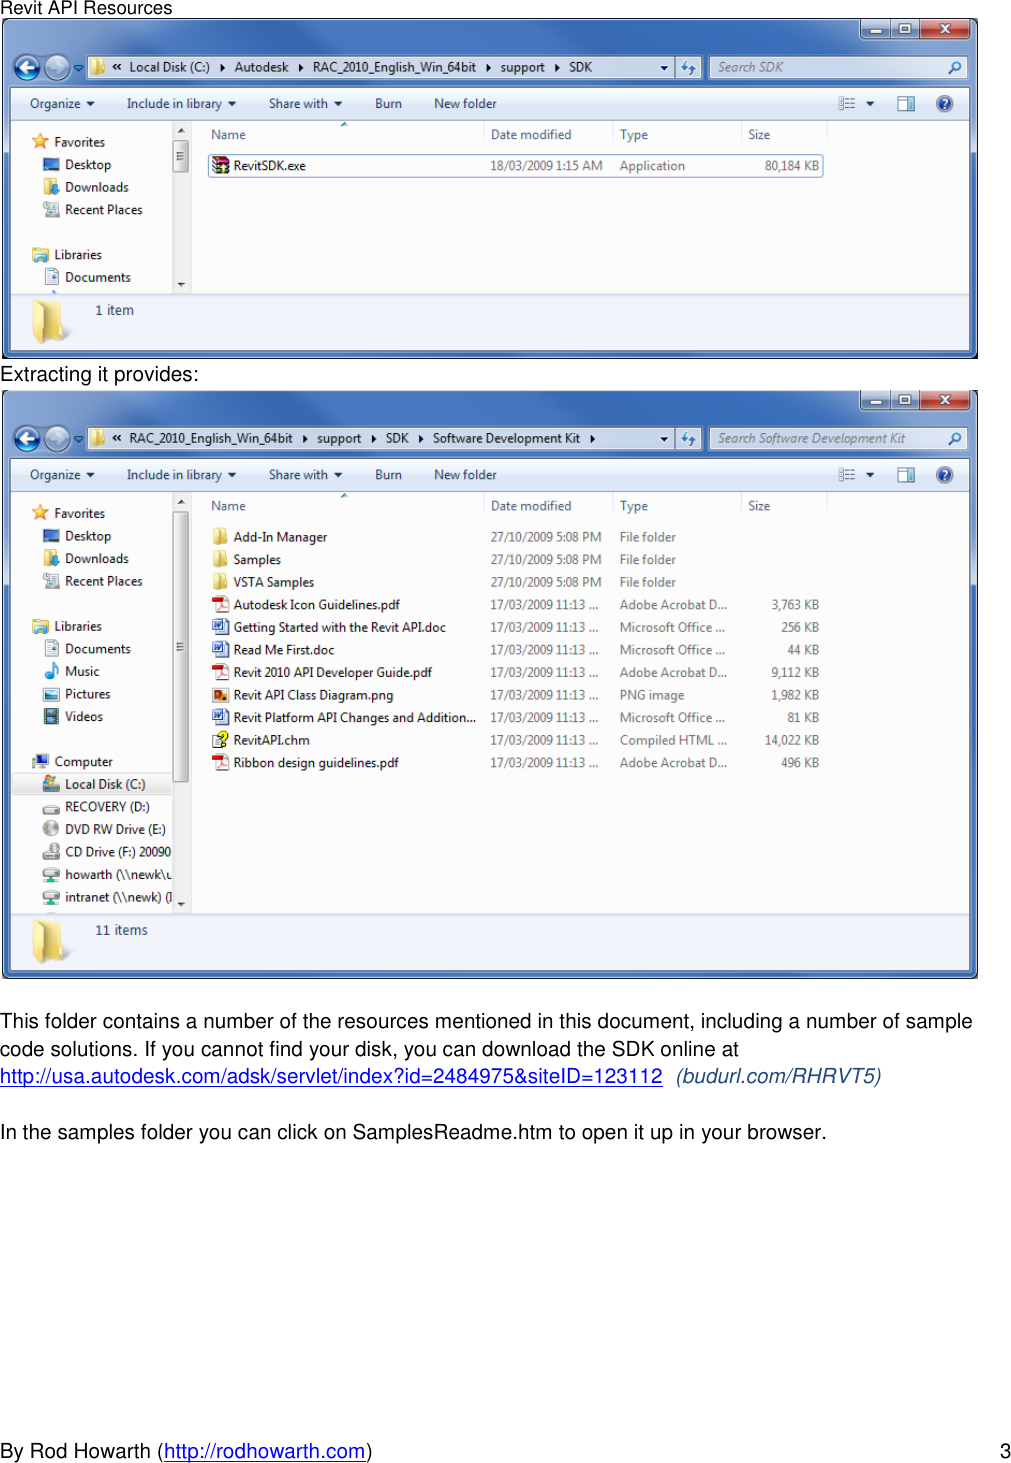Select Local Disk (C:) under Computer
Screen dimensions: 1011x1463
(103, 784)
